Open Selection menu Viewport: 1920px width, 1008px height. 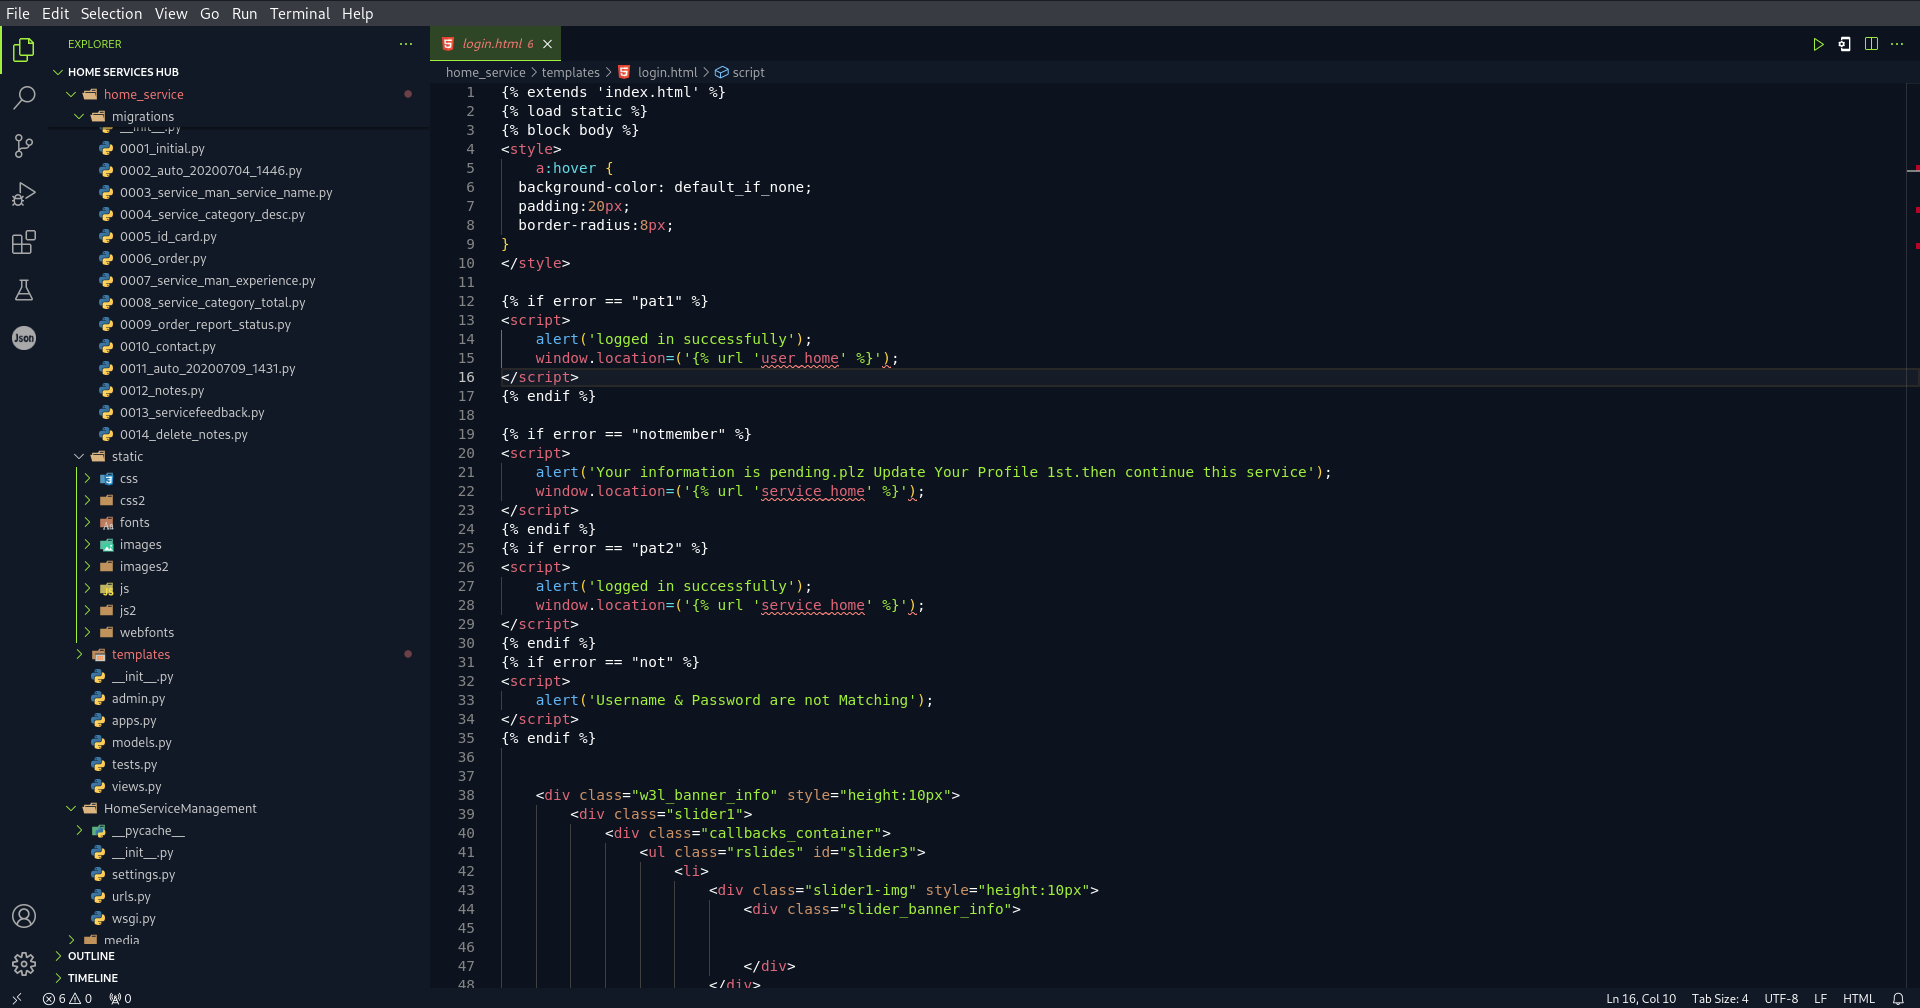coord(111,13)
